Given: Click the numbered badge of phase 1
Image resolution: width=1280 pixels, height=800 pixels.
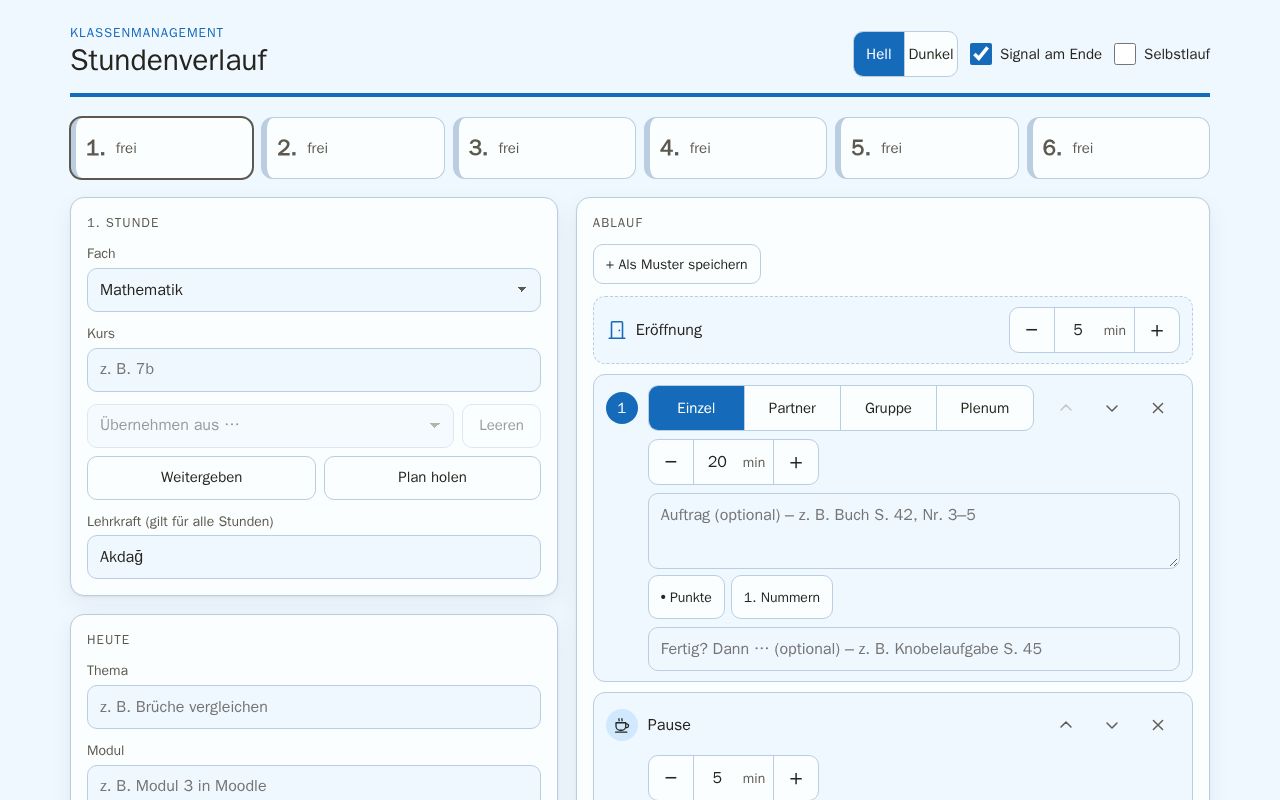Looking at the screenshot, I should tap(622, 408).
